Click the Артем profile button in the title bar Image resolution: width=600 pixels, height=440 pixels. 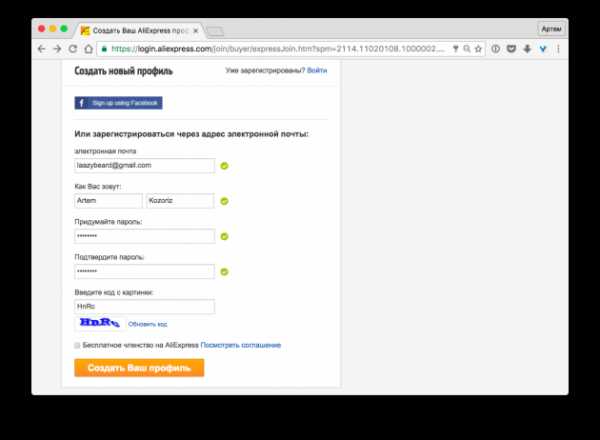pos(551,29)
